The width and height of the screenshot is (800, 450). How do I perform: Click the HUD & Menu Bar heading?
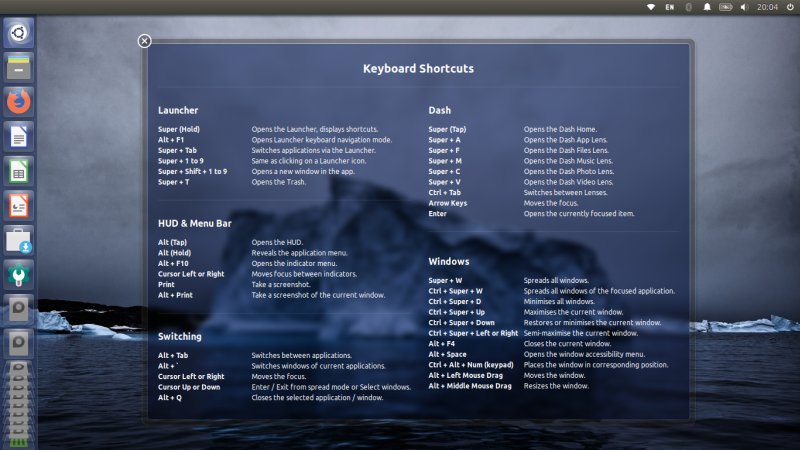[194, 223]
